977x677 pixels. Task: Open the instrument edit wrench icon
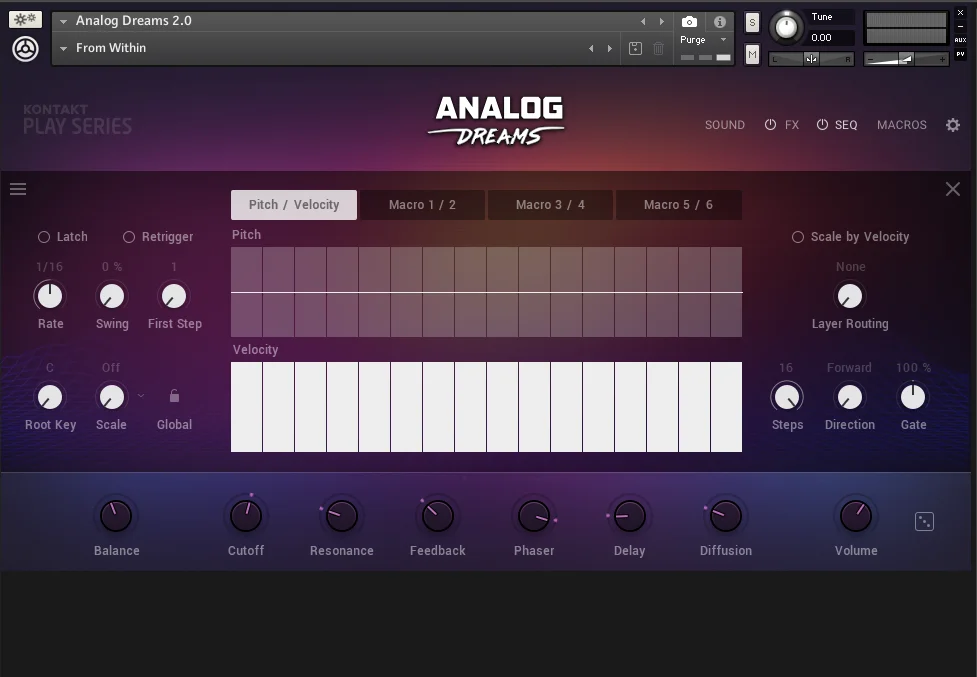click(x=25, y=19)
